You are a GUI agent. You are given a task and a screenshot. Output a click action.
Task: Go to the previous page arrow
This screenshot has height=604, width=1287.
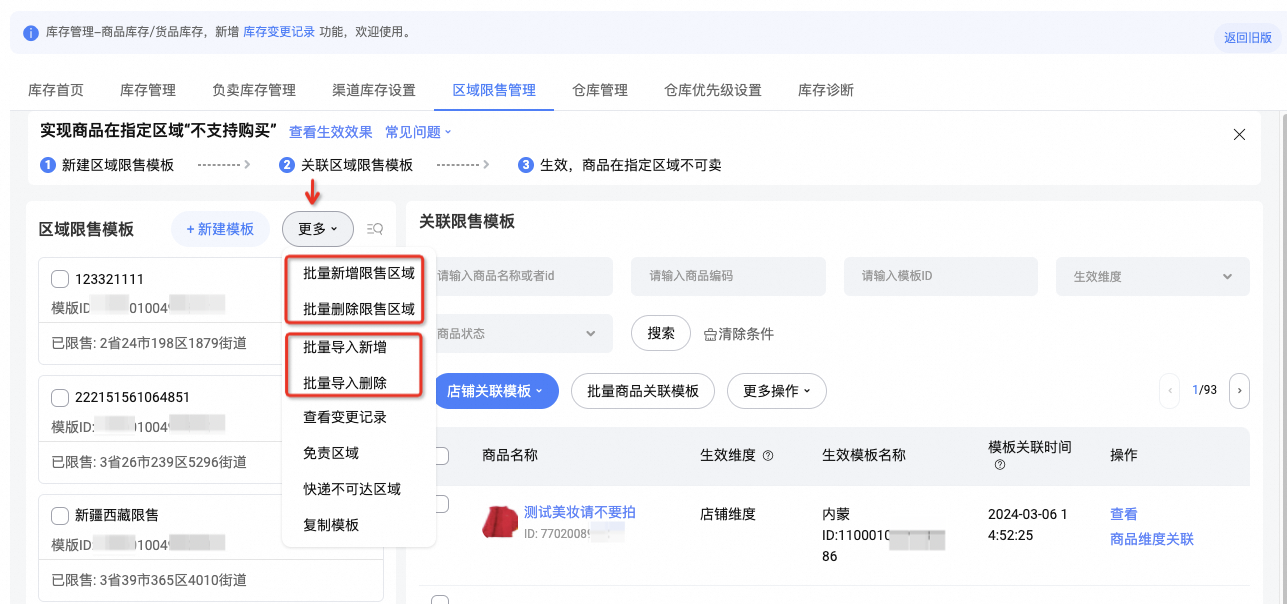point(1169,390)
